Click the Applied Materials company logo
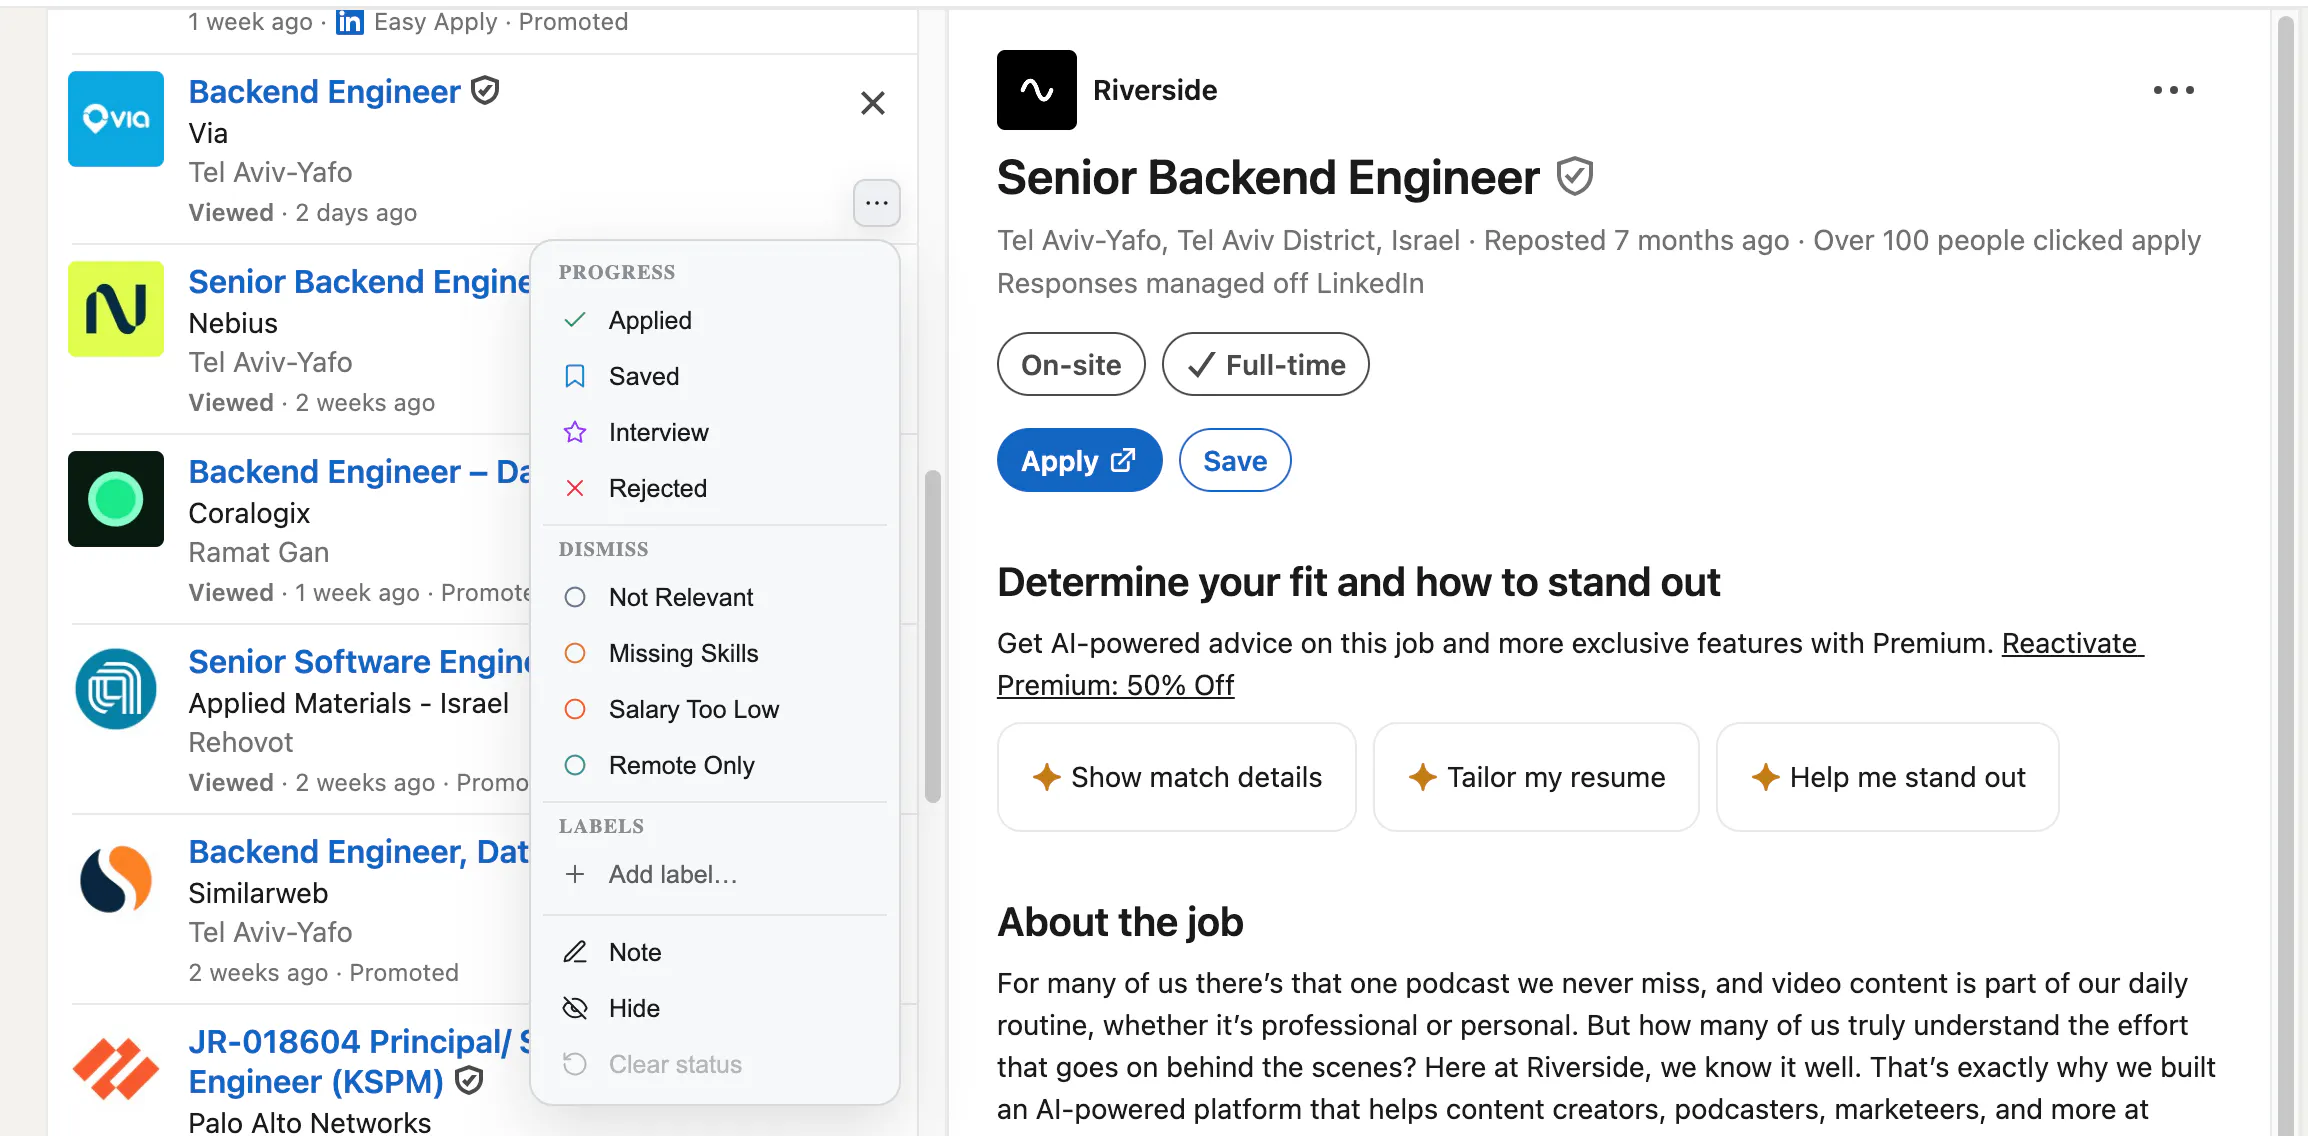Viewport: 2308px width, 1136px height. pyautogui.click(x=116, y=689)
